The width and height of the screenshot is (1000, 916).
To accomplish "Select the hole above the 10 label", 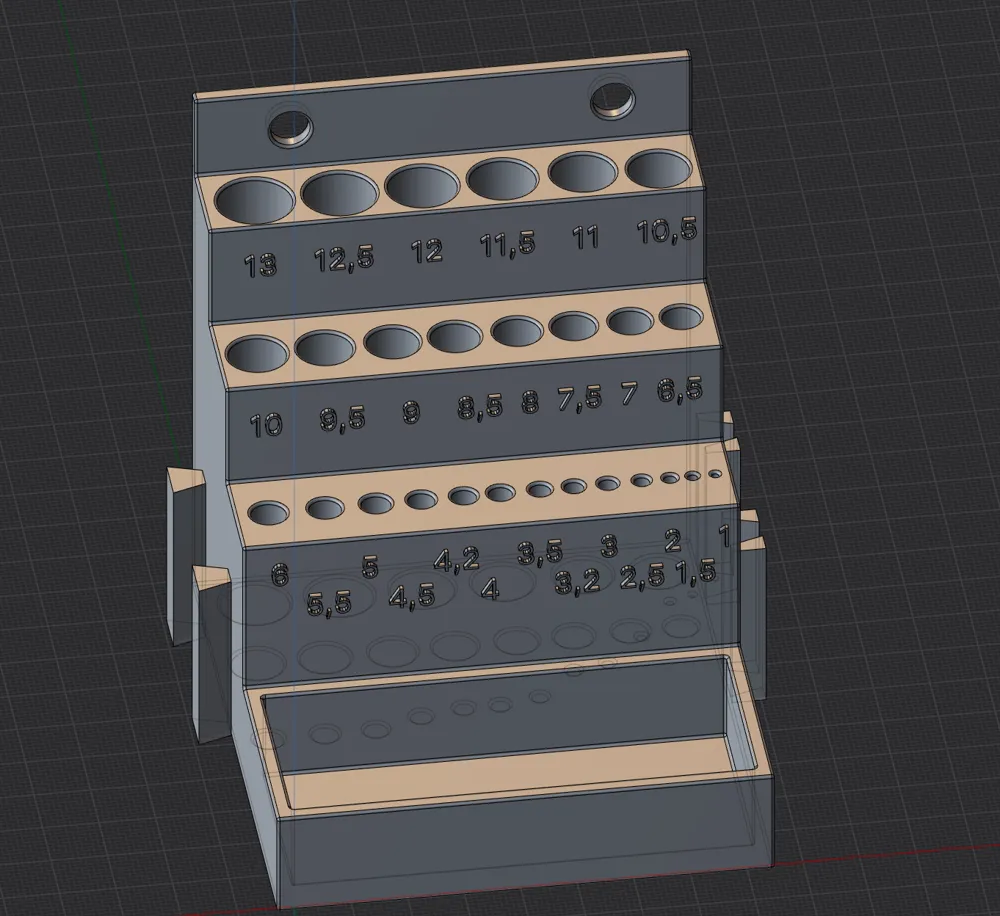I will [x=258, y=355].
